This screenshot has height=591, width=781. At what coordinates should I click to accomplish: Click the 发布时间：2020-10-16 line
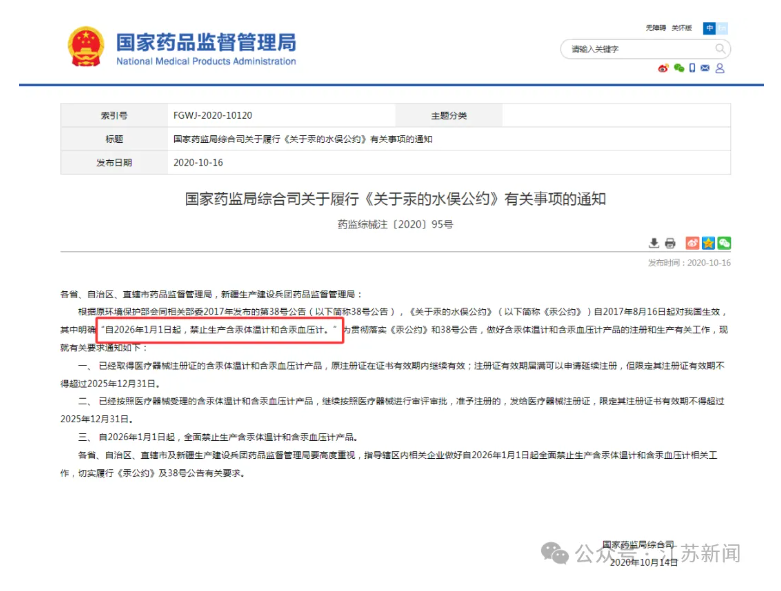[689, 263]
